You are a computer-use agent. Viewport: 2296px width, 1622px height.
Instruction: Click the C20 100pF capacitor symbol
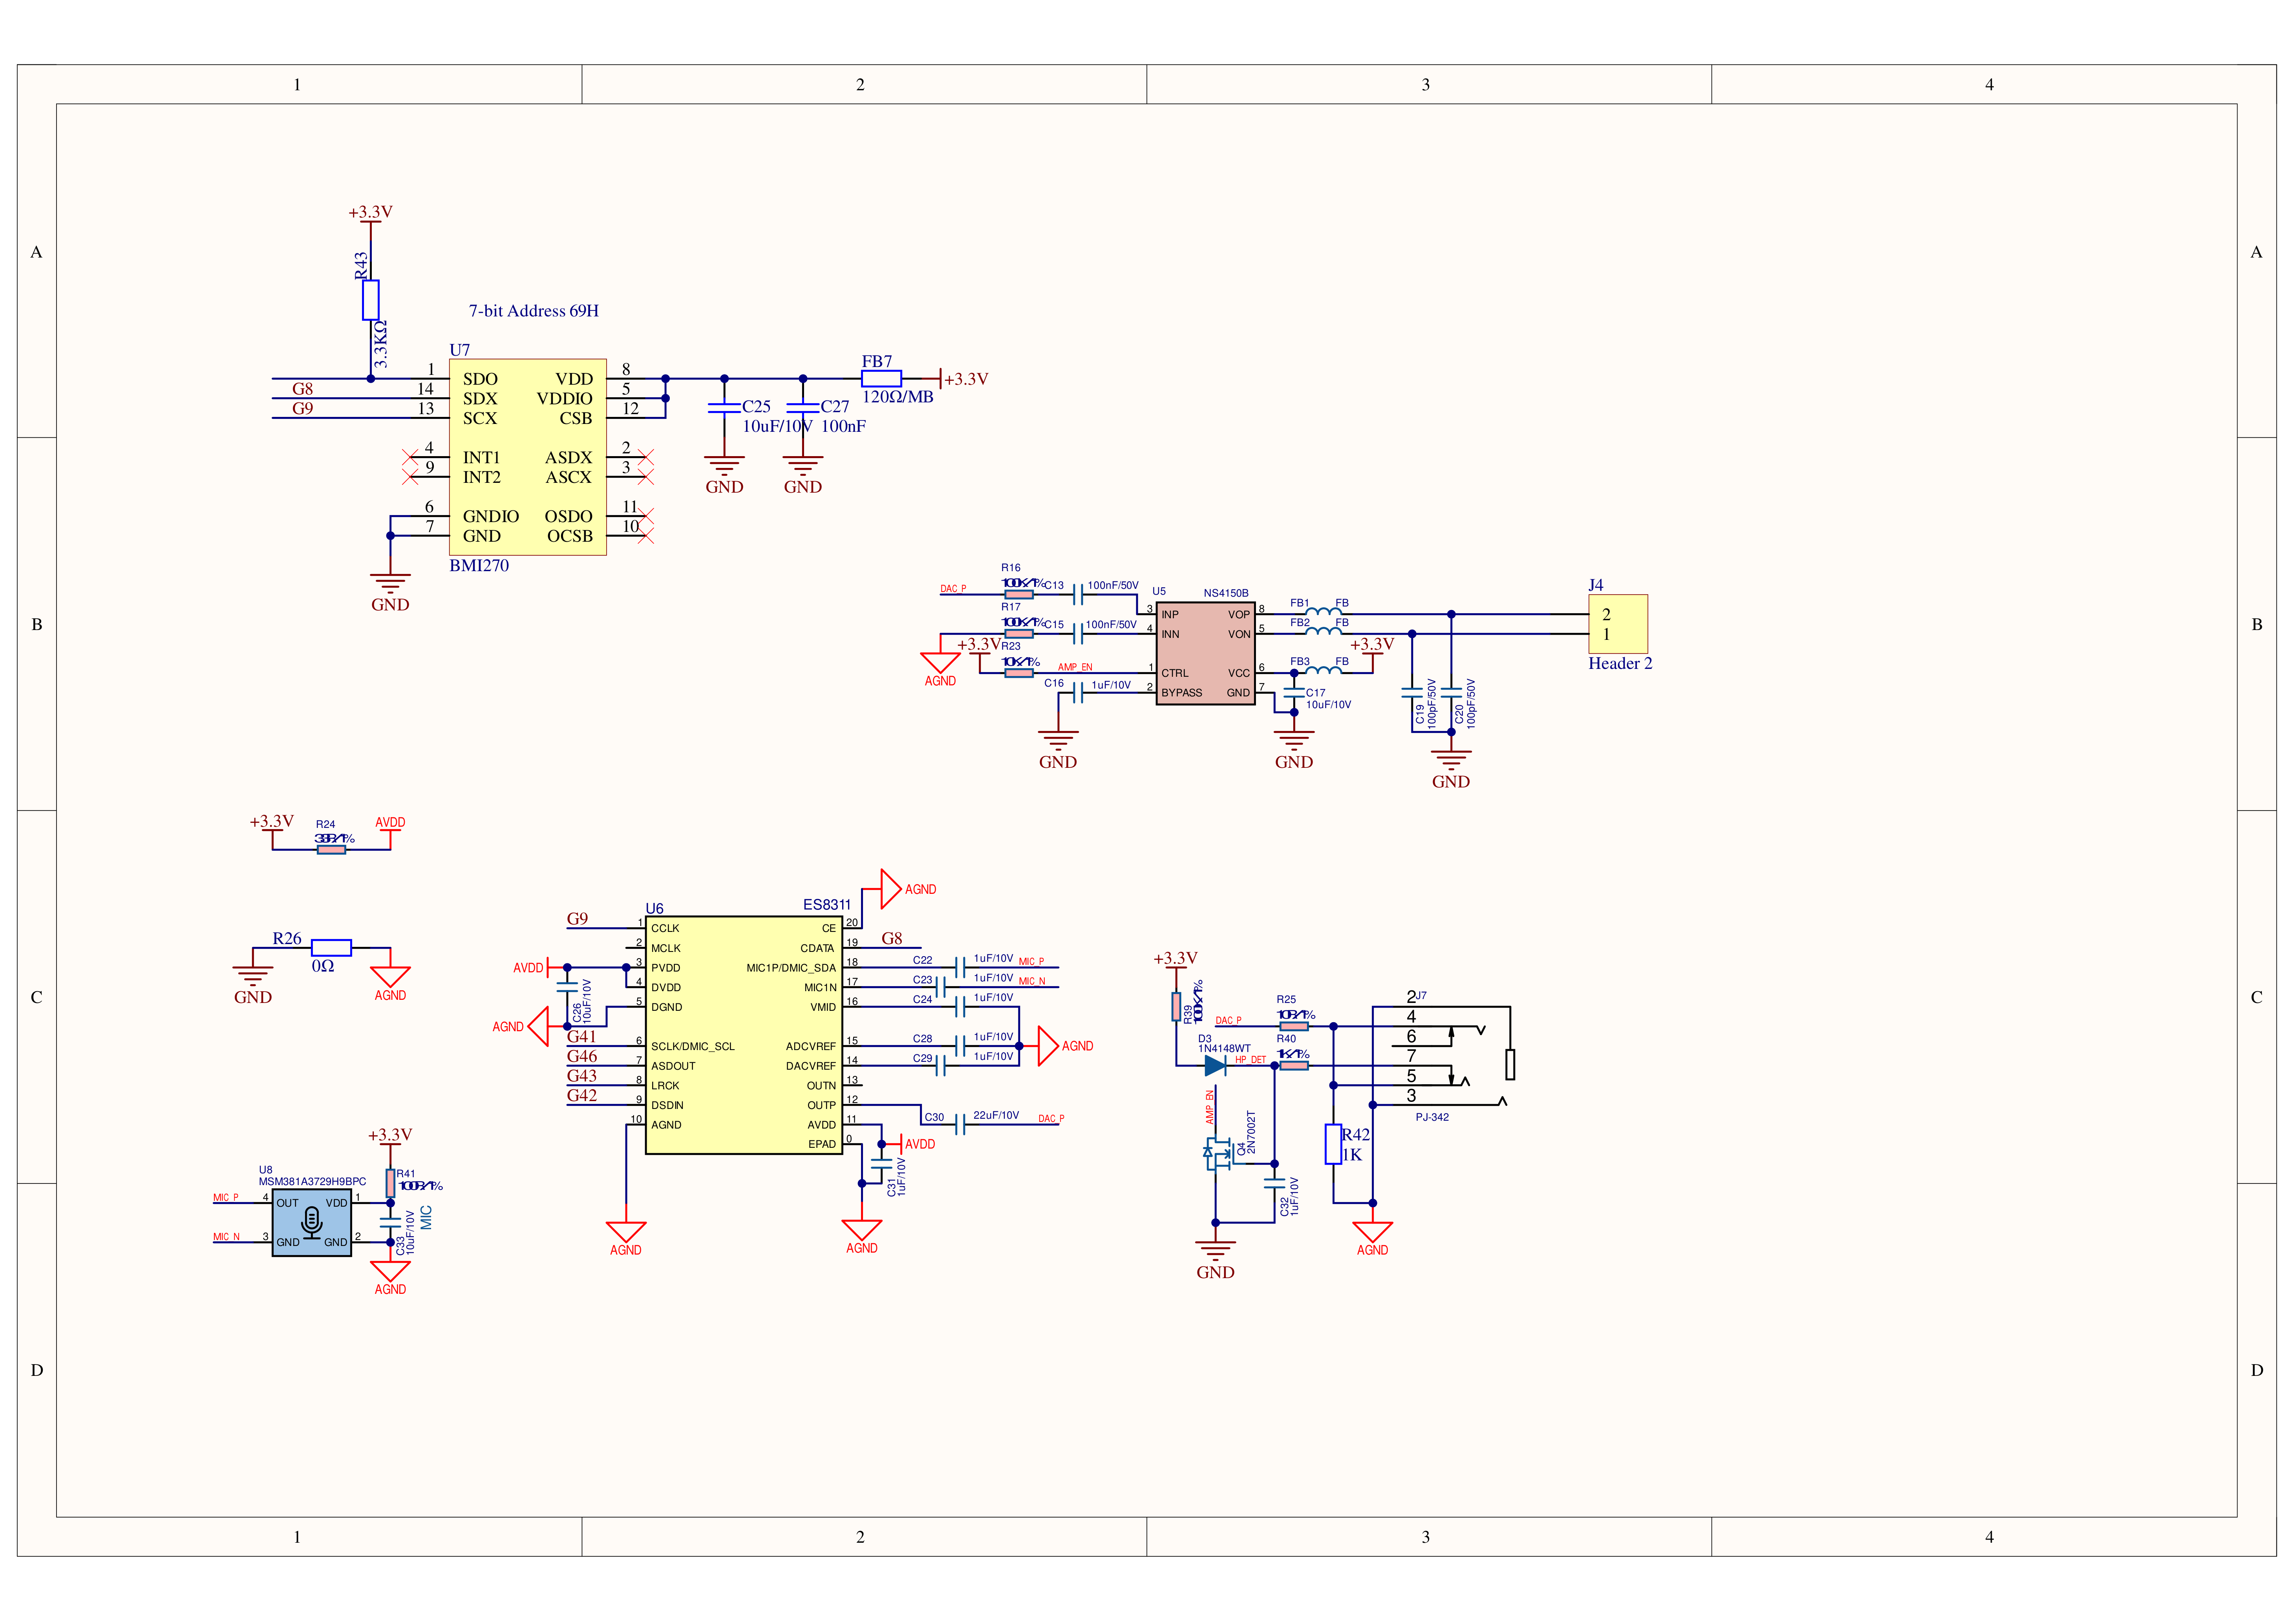click(1451, 692)
